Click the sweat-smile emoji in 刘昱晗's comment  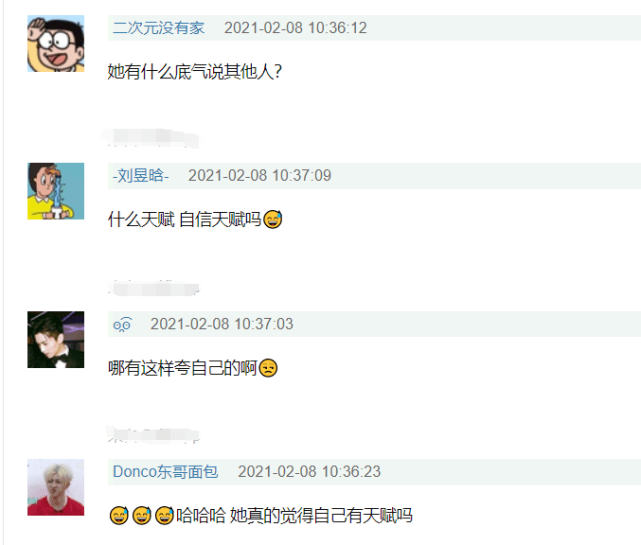(273, 219)
